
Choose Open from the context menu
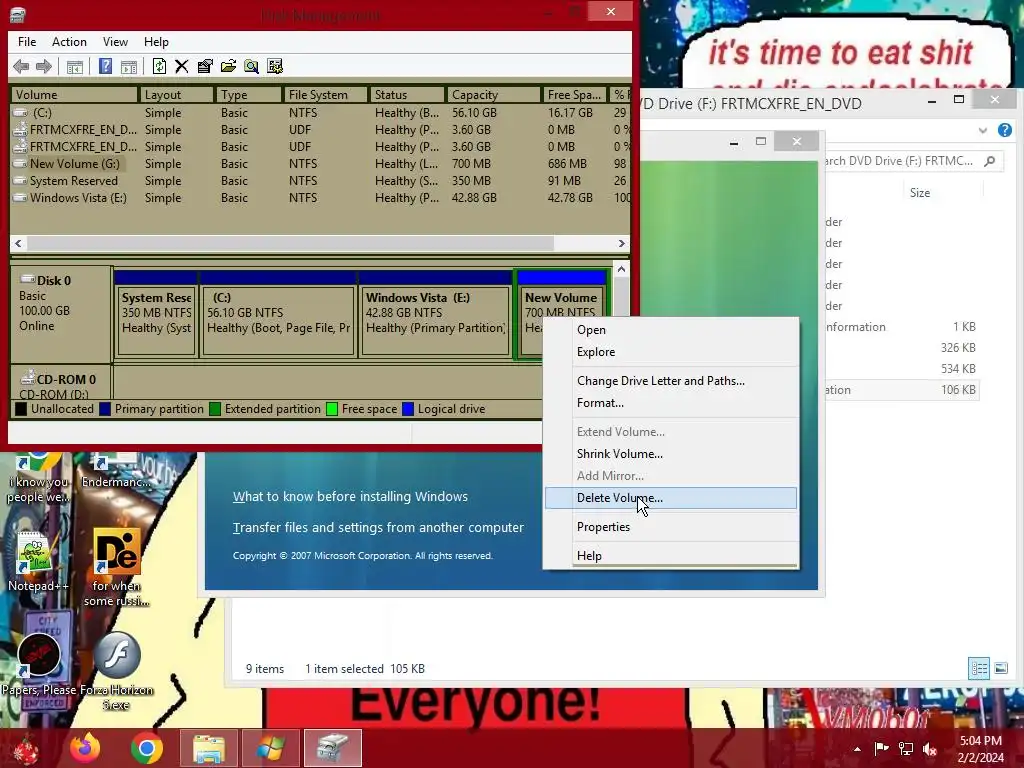pos(671,330)
